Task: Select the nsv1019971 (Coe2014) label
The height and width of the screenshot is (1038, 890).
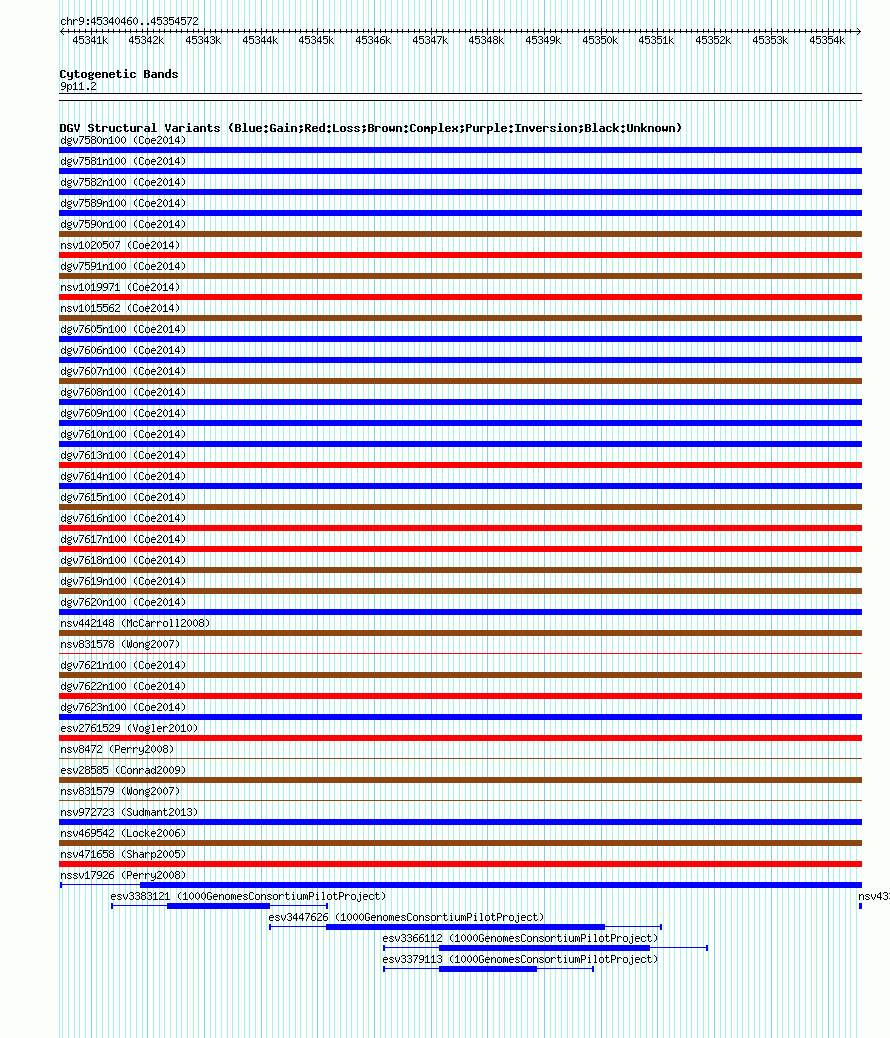Action: click(x=120, y=287)
